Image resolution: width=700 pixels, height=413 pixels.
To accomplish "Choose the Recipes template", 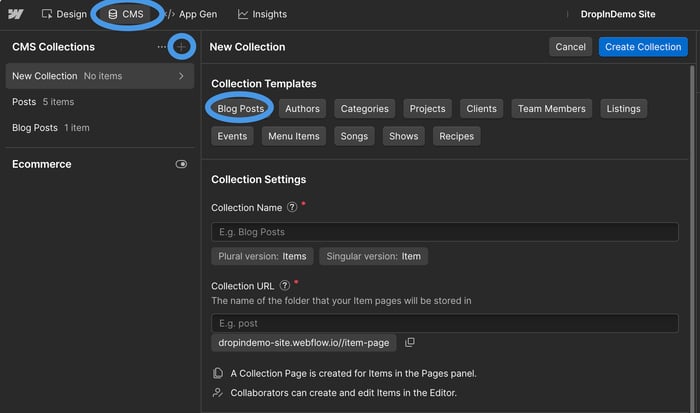I will [x=456, y=136].
